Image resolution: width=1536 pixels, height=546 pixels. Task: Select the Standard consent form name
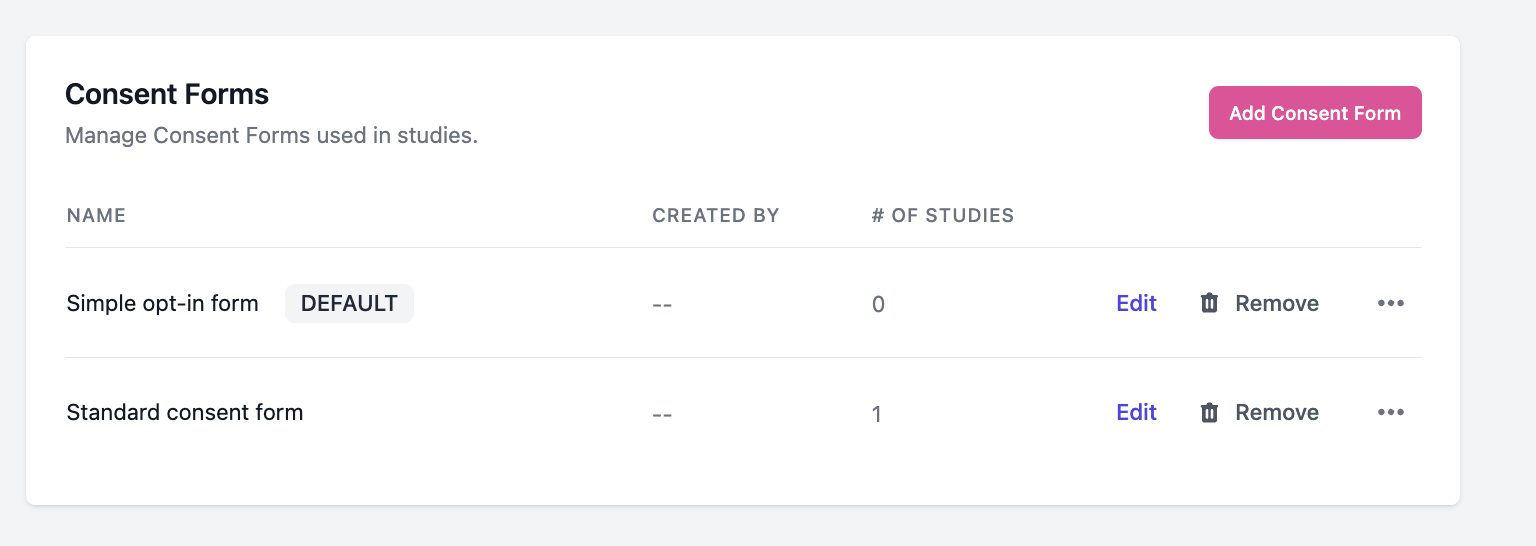184,412
